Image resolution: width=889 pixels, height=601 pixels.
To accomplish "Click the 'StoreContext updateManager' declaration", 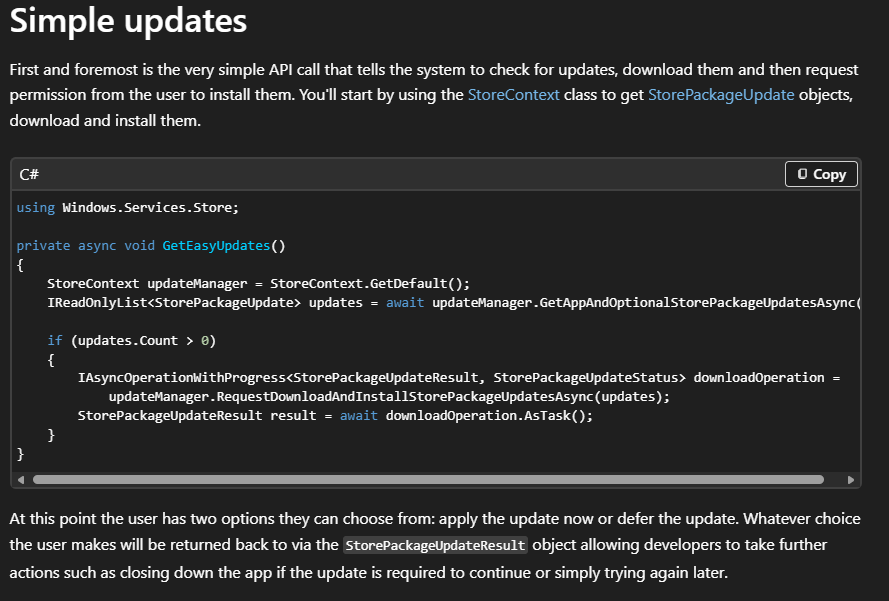I will pyautogui.click(x=147, y=283).
